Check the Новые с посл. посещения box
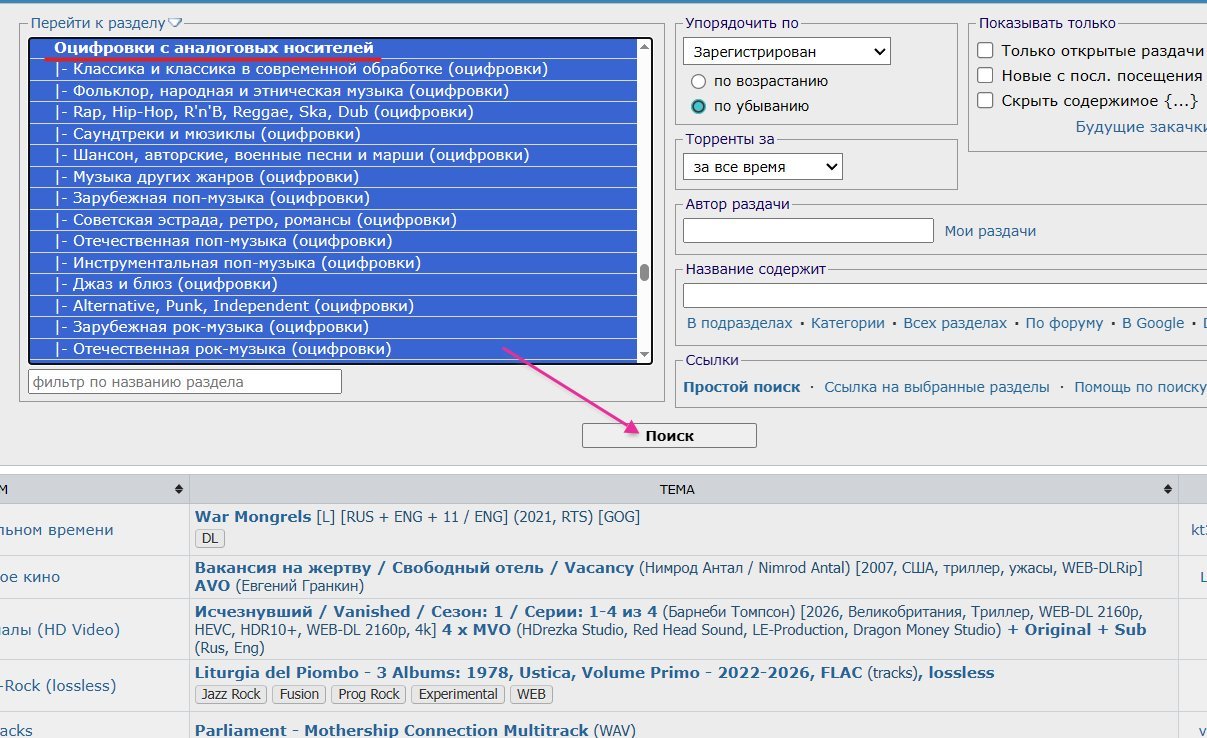Image resolution: width=1207 pixels, height=738 pixels. coord(986,76)
